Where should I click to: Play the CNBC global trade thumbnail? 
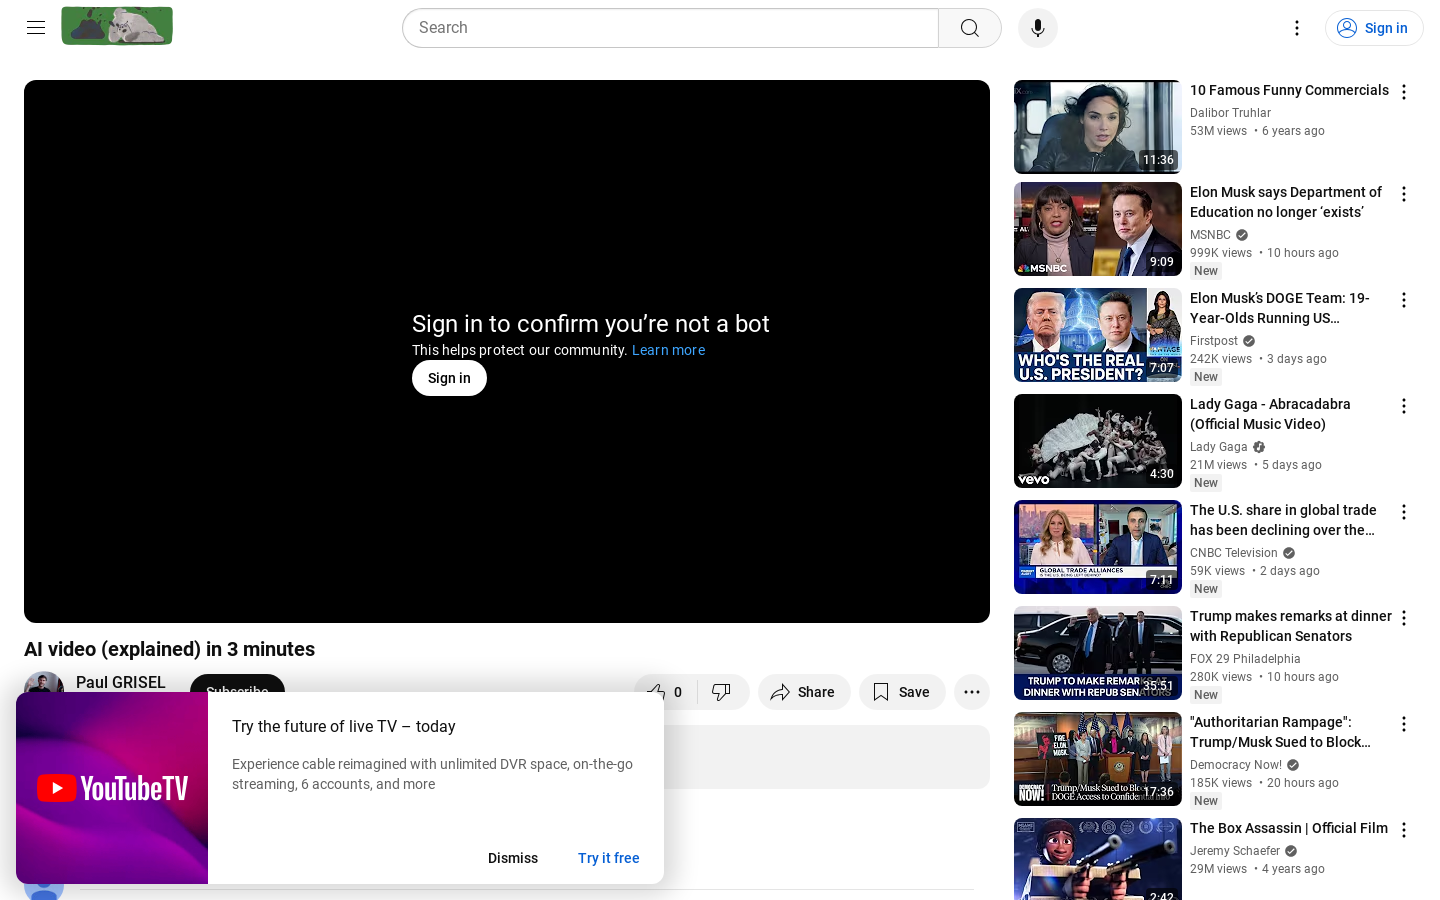pyautogui.click(x=1098, y=547)
